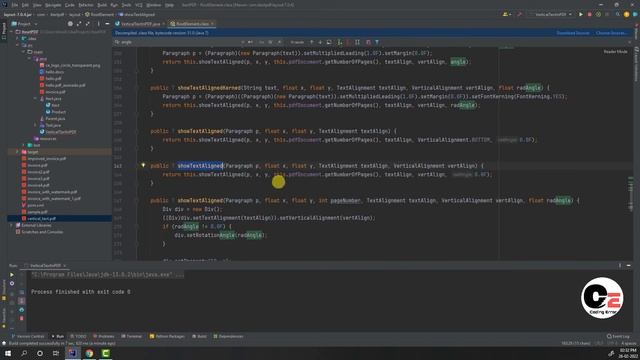Collapse the ItextPDF project root node
Viewport: 640px width, 360px height.
[x=11, y=32]
